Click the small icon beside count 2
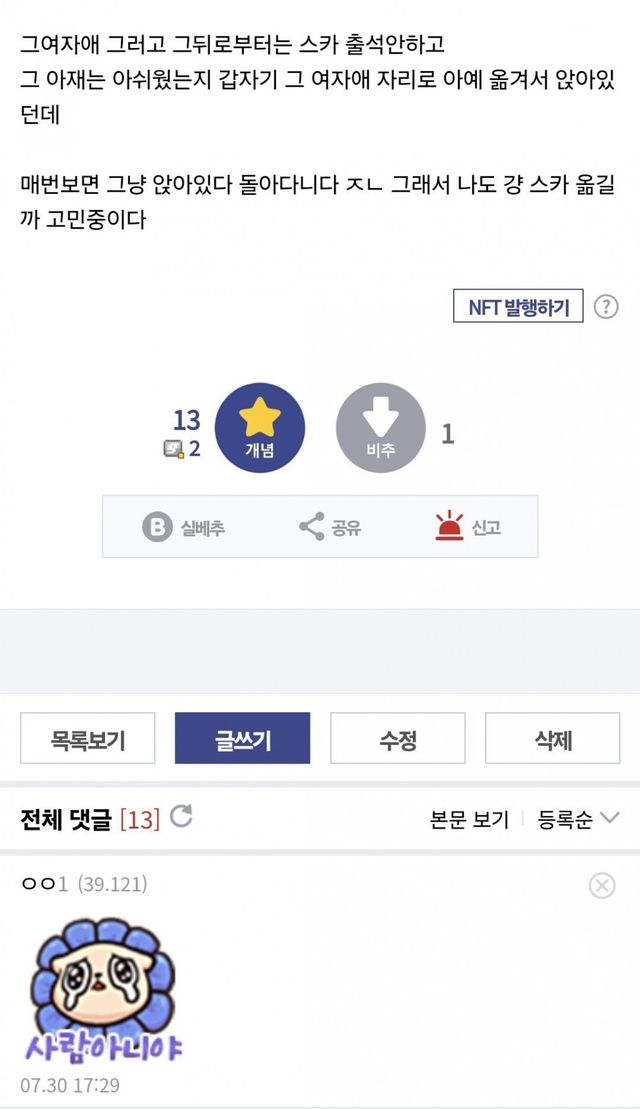This screenshot has height=1109, width=640. (x=174, y=449)
